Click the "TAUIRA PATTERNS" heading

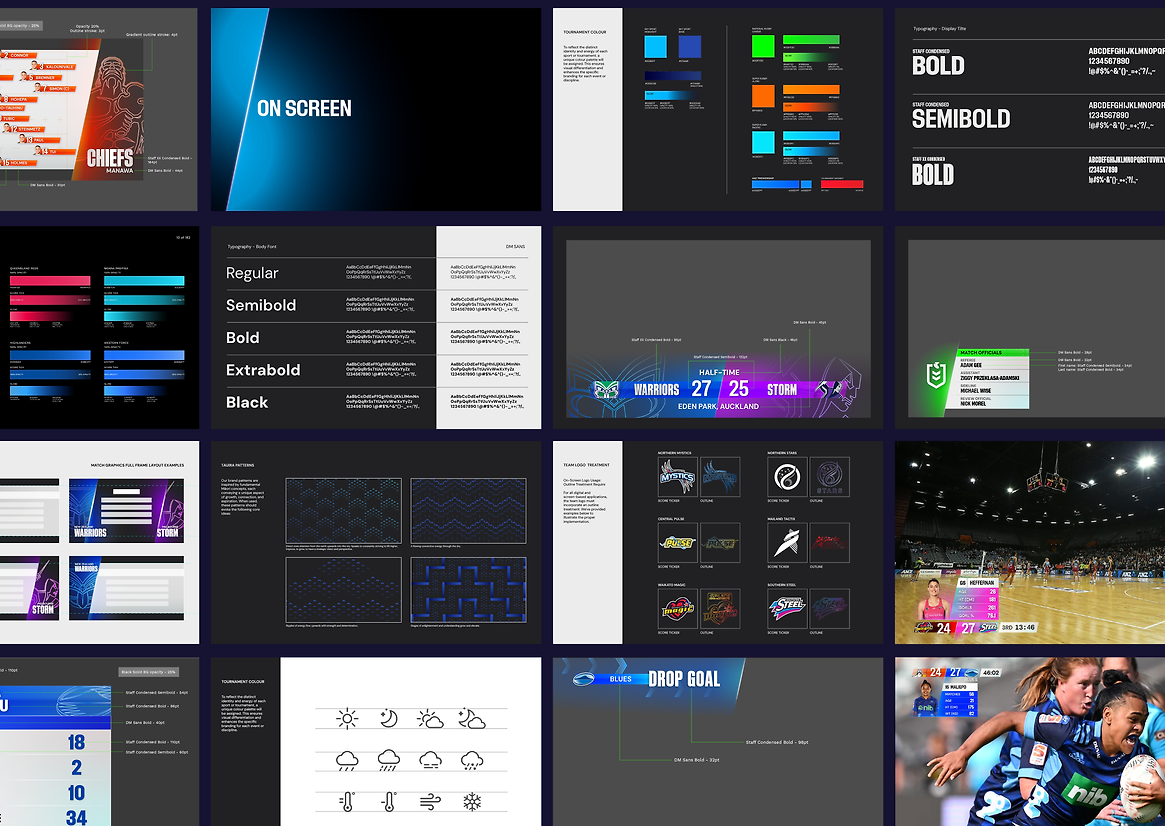238,465
